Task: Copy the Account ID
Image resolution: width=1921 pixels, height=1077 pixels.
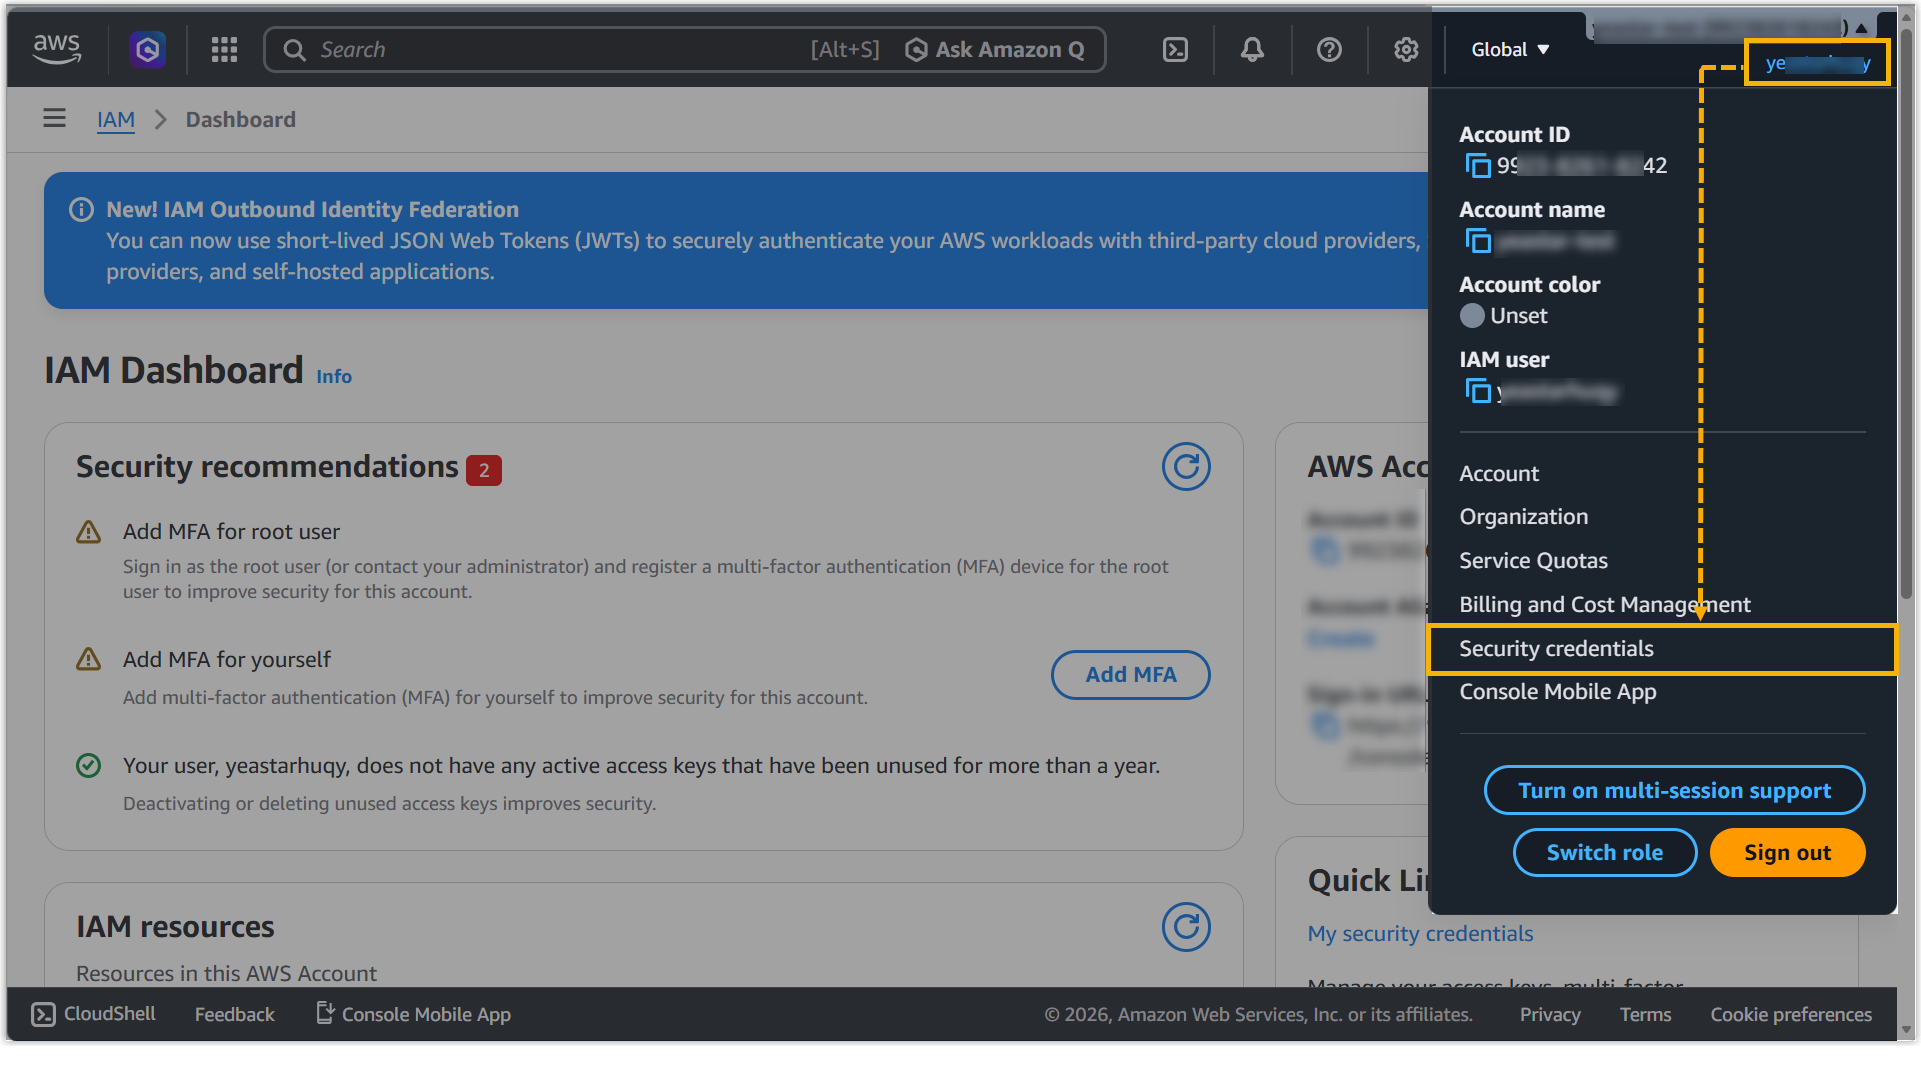Action: tap(1477, 165)
